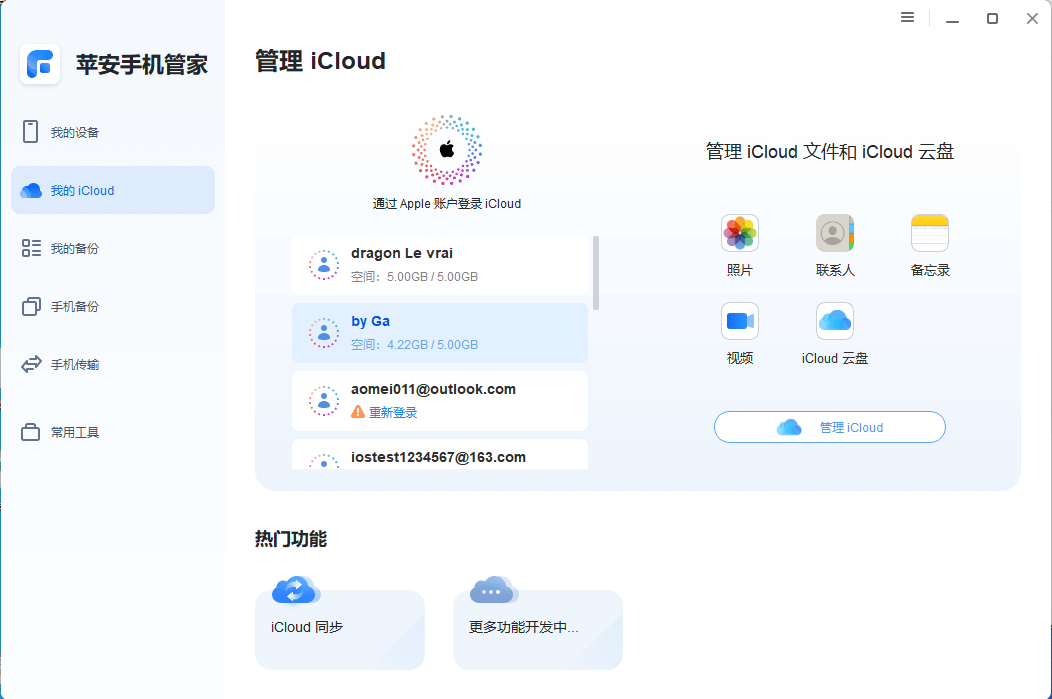Open the 照片 (Photos) icon
This screenshot has width=1052, height=699.
(x=739, y=232)
